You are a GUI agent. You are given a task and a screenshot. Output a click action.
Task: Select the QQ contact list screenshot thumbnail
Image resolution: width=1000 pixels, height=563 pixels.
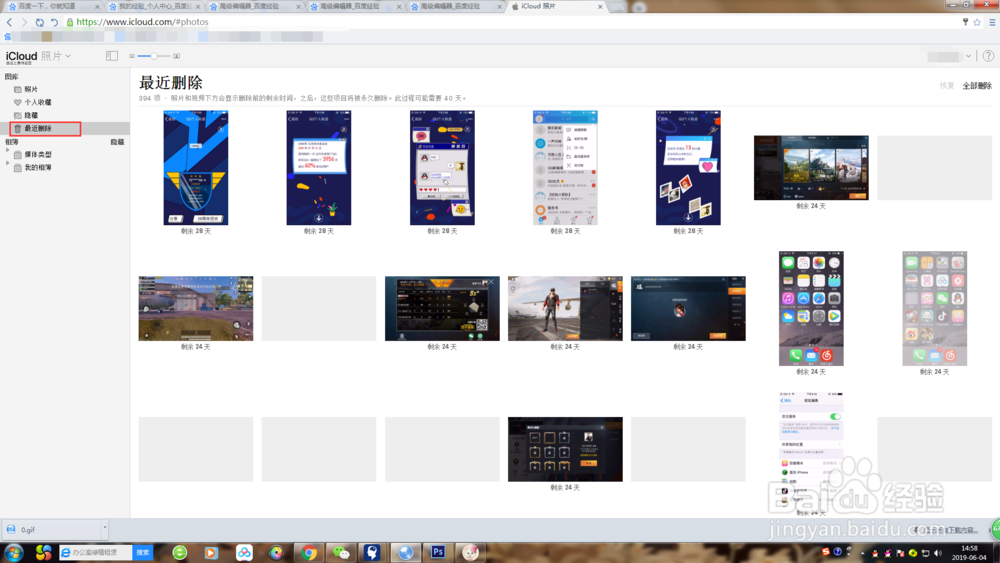565,168
